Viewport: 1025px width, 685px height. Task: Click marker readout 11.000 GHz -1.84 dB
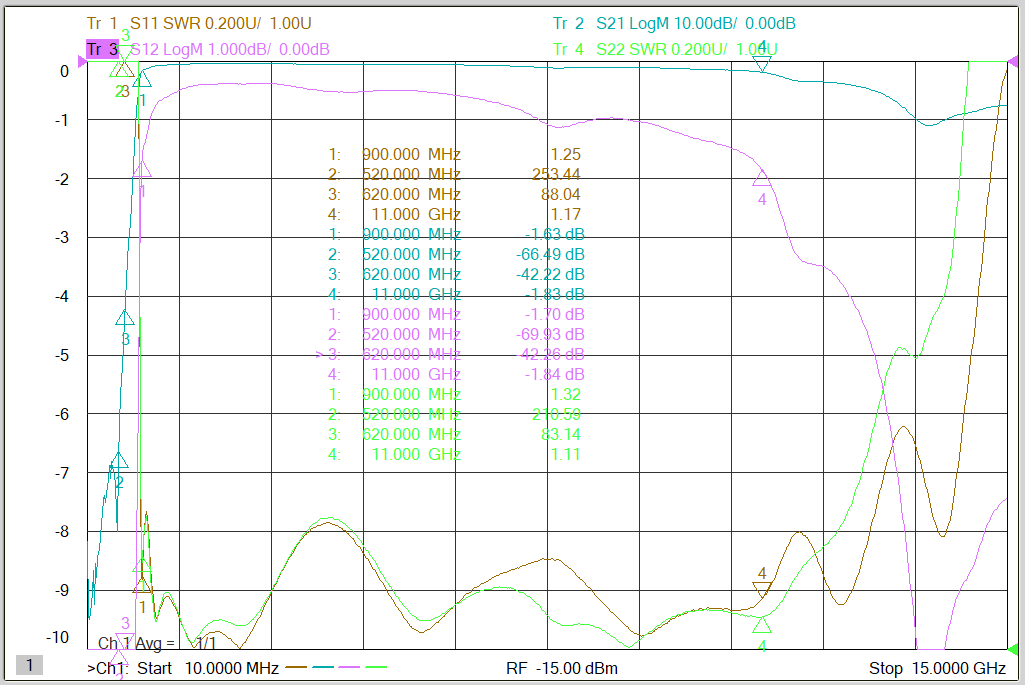pyautogui.click(x=456, y=375)
